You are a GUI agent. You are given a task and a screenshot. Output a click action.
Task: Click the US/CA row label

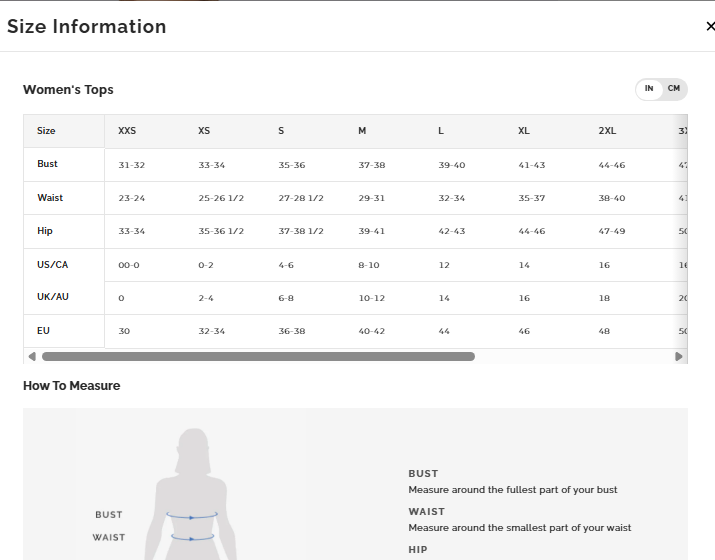(53, 265)
